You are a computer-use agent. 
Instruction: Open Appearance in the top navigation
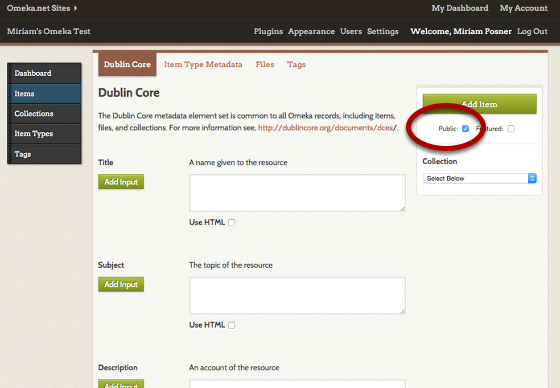[x=311, y=31]
